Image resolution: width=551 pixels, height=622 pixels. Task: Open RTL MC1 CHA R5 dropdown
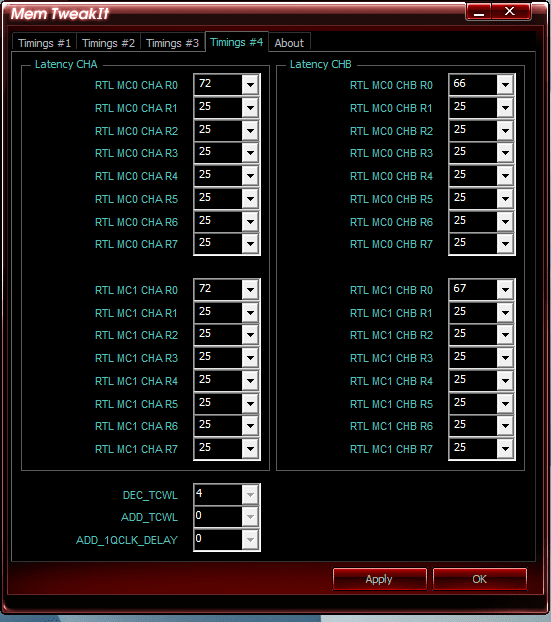(x=250, y=404)
